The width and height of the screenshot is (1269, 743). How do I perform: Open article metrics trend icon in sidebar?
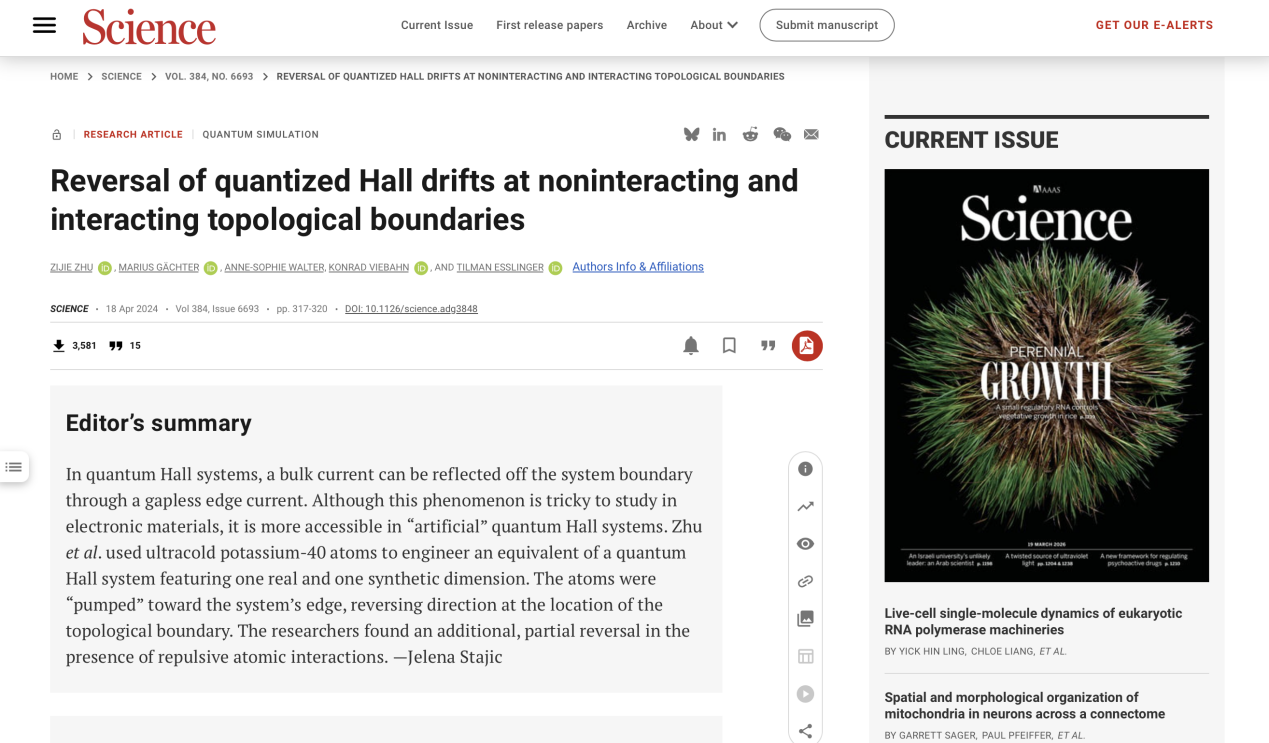[805, 507]
